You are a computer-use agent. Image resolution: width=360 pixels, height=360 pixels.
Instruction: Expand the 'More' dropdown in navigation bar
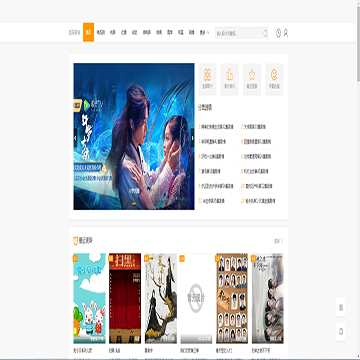(205, 33)
